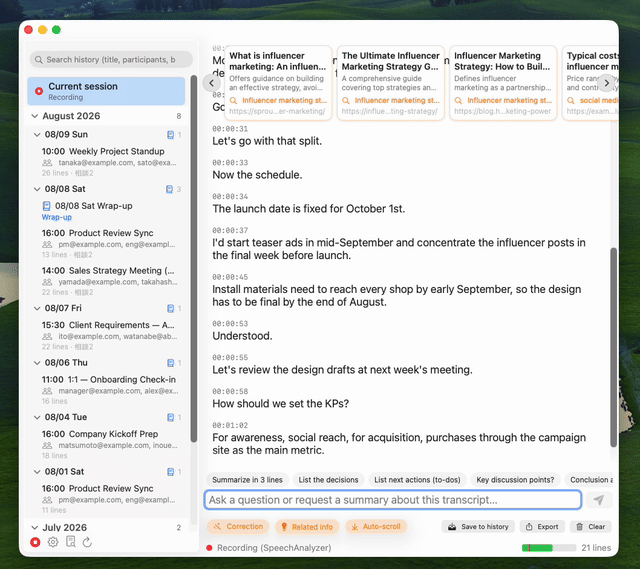
Task: Open the 14:00 Sales Strategy Meeting session
Action: 109,281
